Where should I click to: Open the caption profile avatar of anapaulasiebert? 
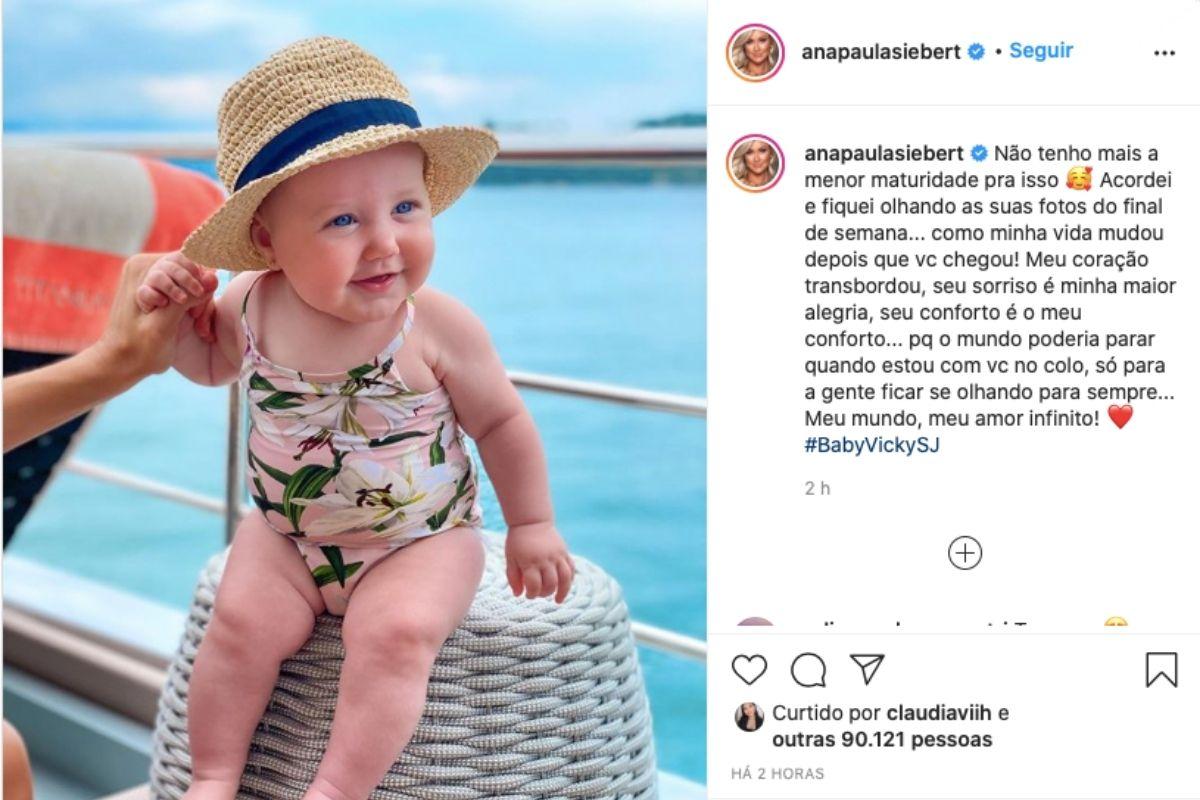755,162
